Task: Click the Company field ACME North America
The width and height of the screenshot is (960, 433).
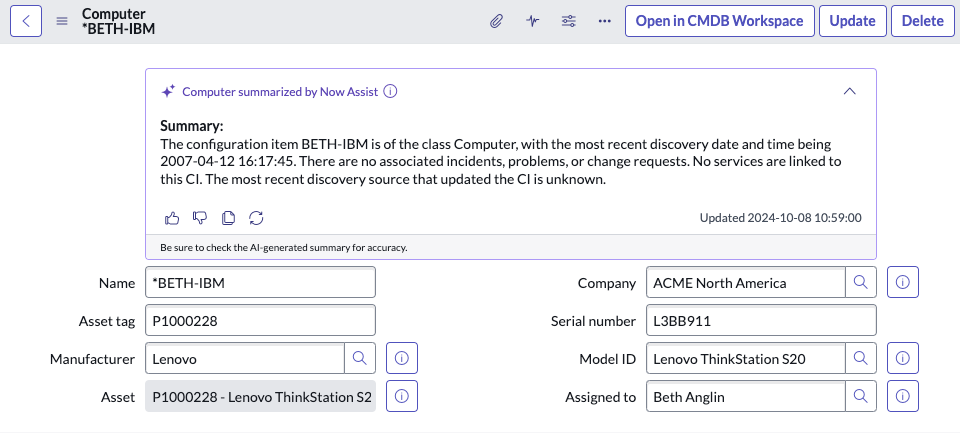Action: pos(746,282)
